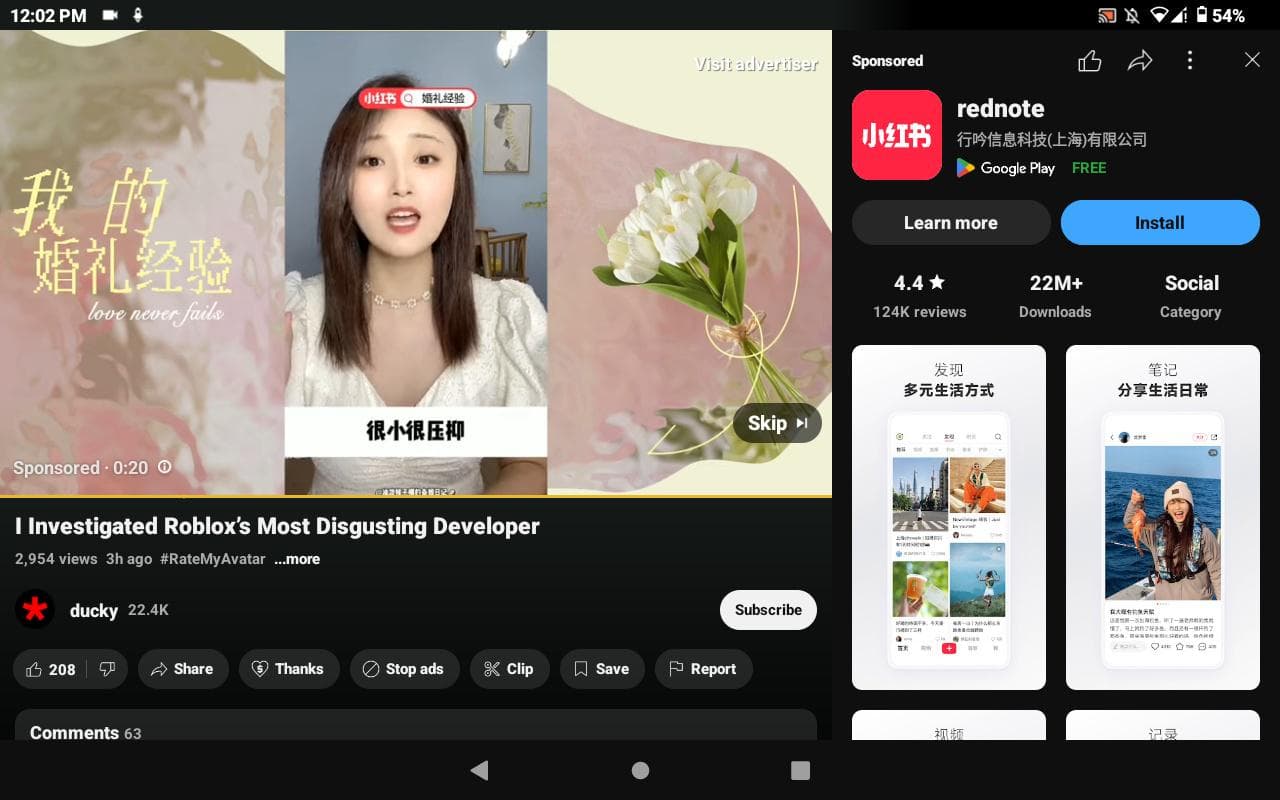Open the ad panel three-dot menu
Screen dimensions: 1280x800
coord(1189,61)
